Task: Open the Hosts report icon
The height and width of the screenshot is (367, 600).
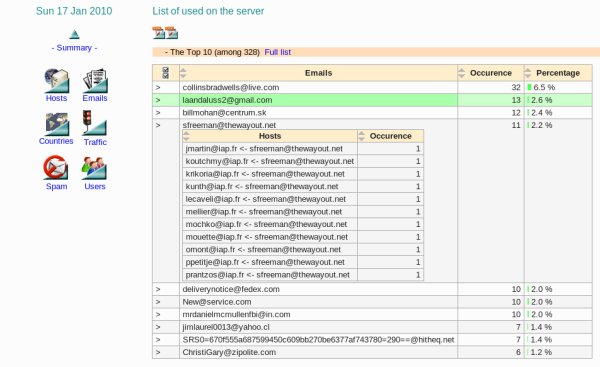Action: coord(57,80)
